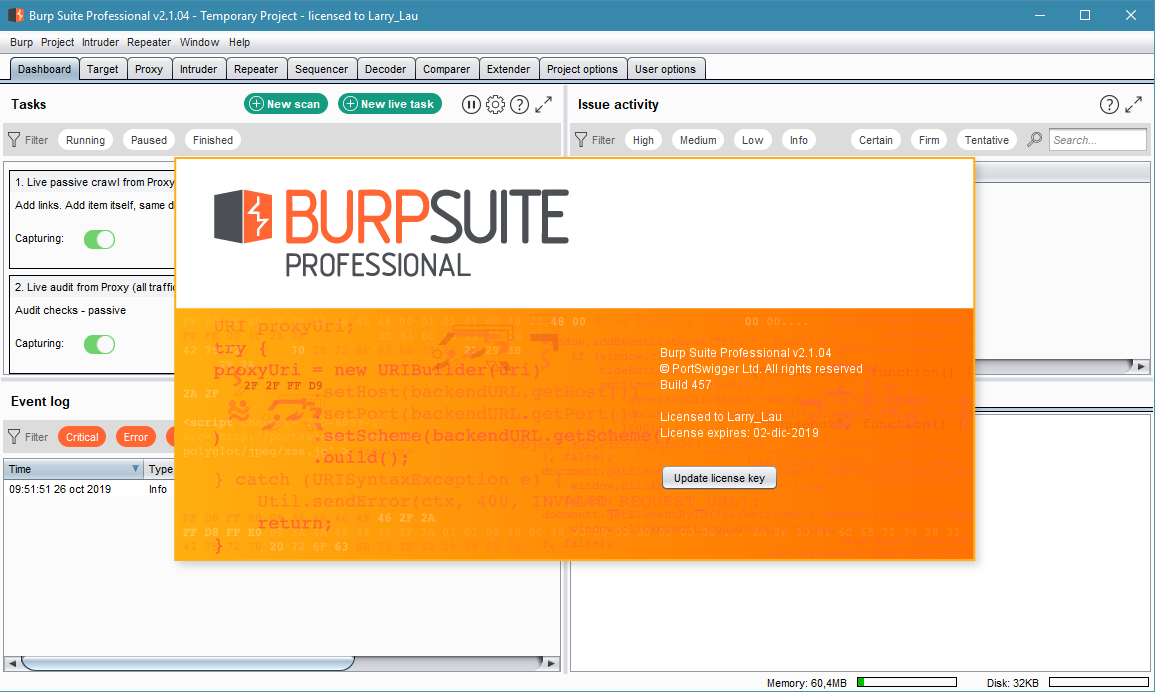
Task: Open the Intruder menu
Action: pos(100,42)
